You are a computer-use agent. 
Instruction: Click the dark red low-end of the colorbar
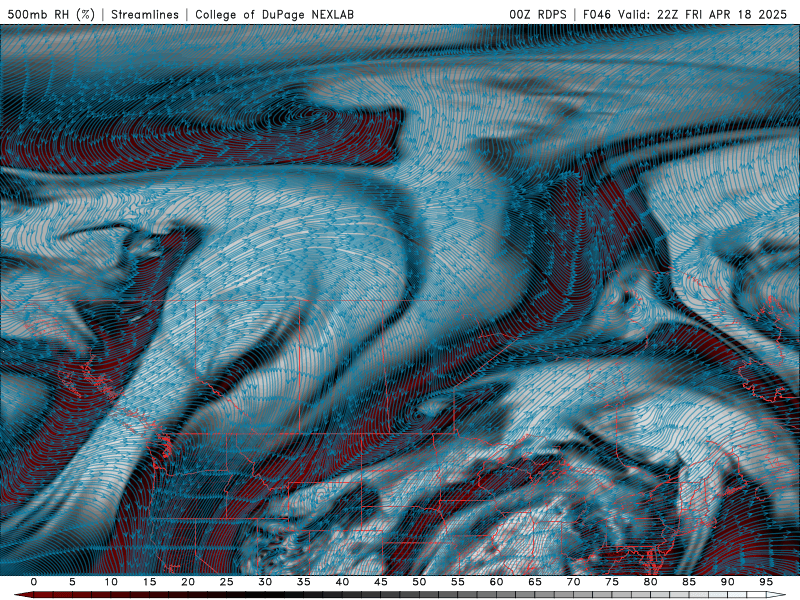pos(24,595)
